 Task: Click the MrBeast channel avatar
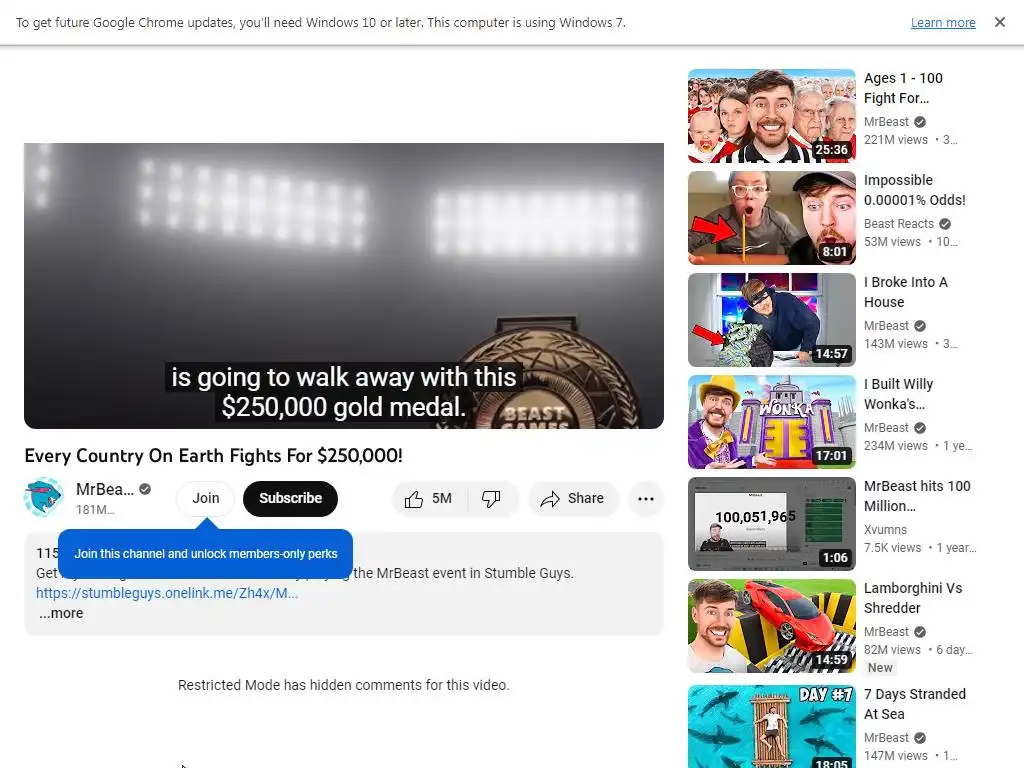click(44, 497)
